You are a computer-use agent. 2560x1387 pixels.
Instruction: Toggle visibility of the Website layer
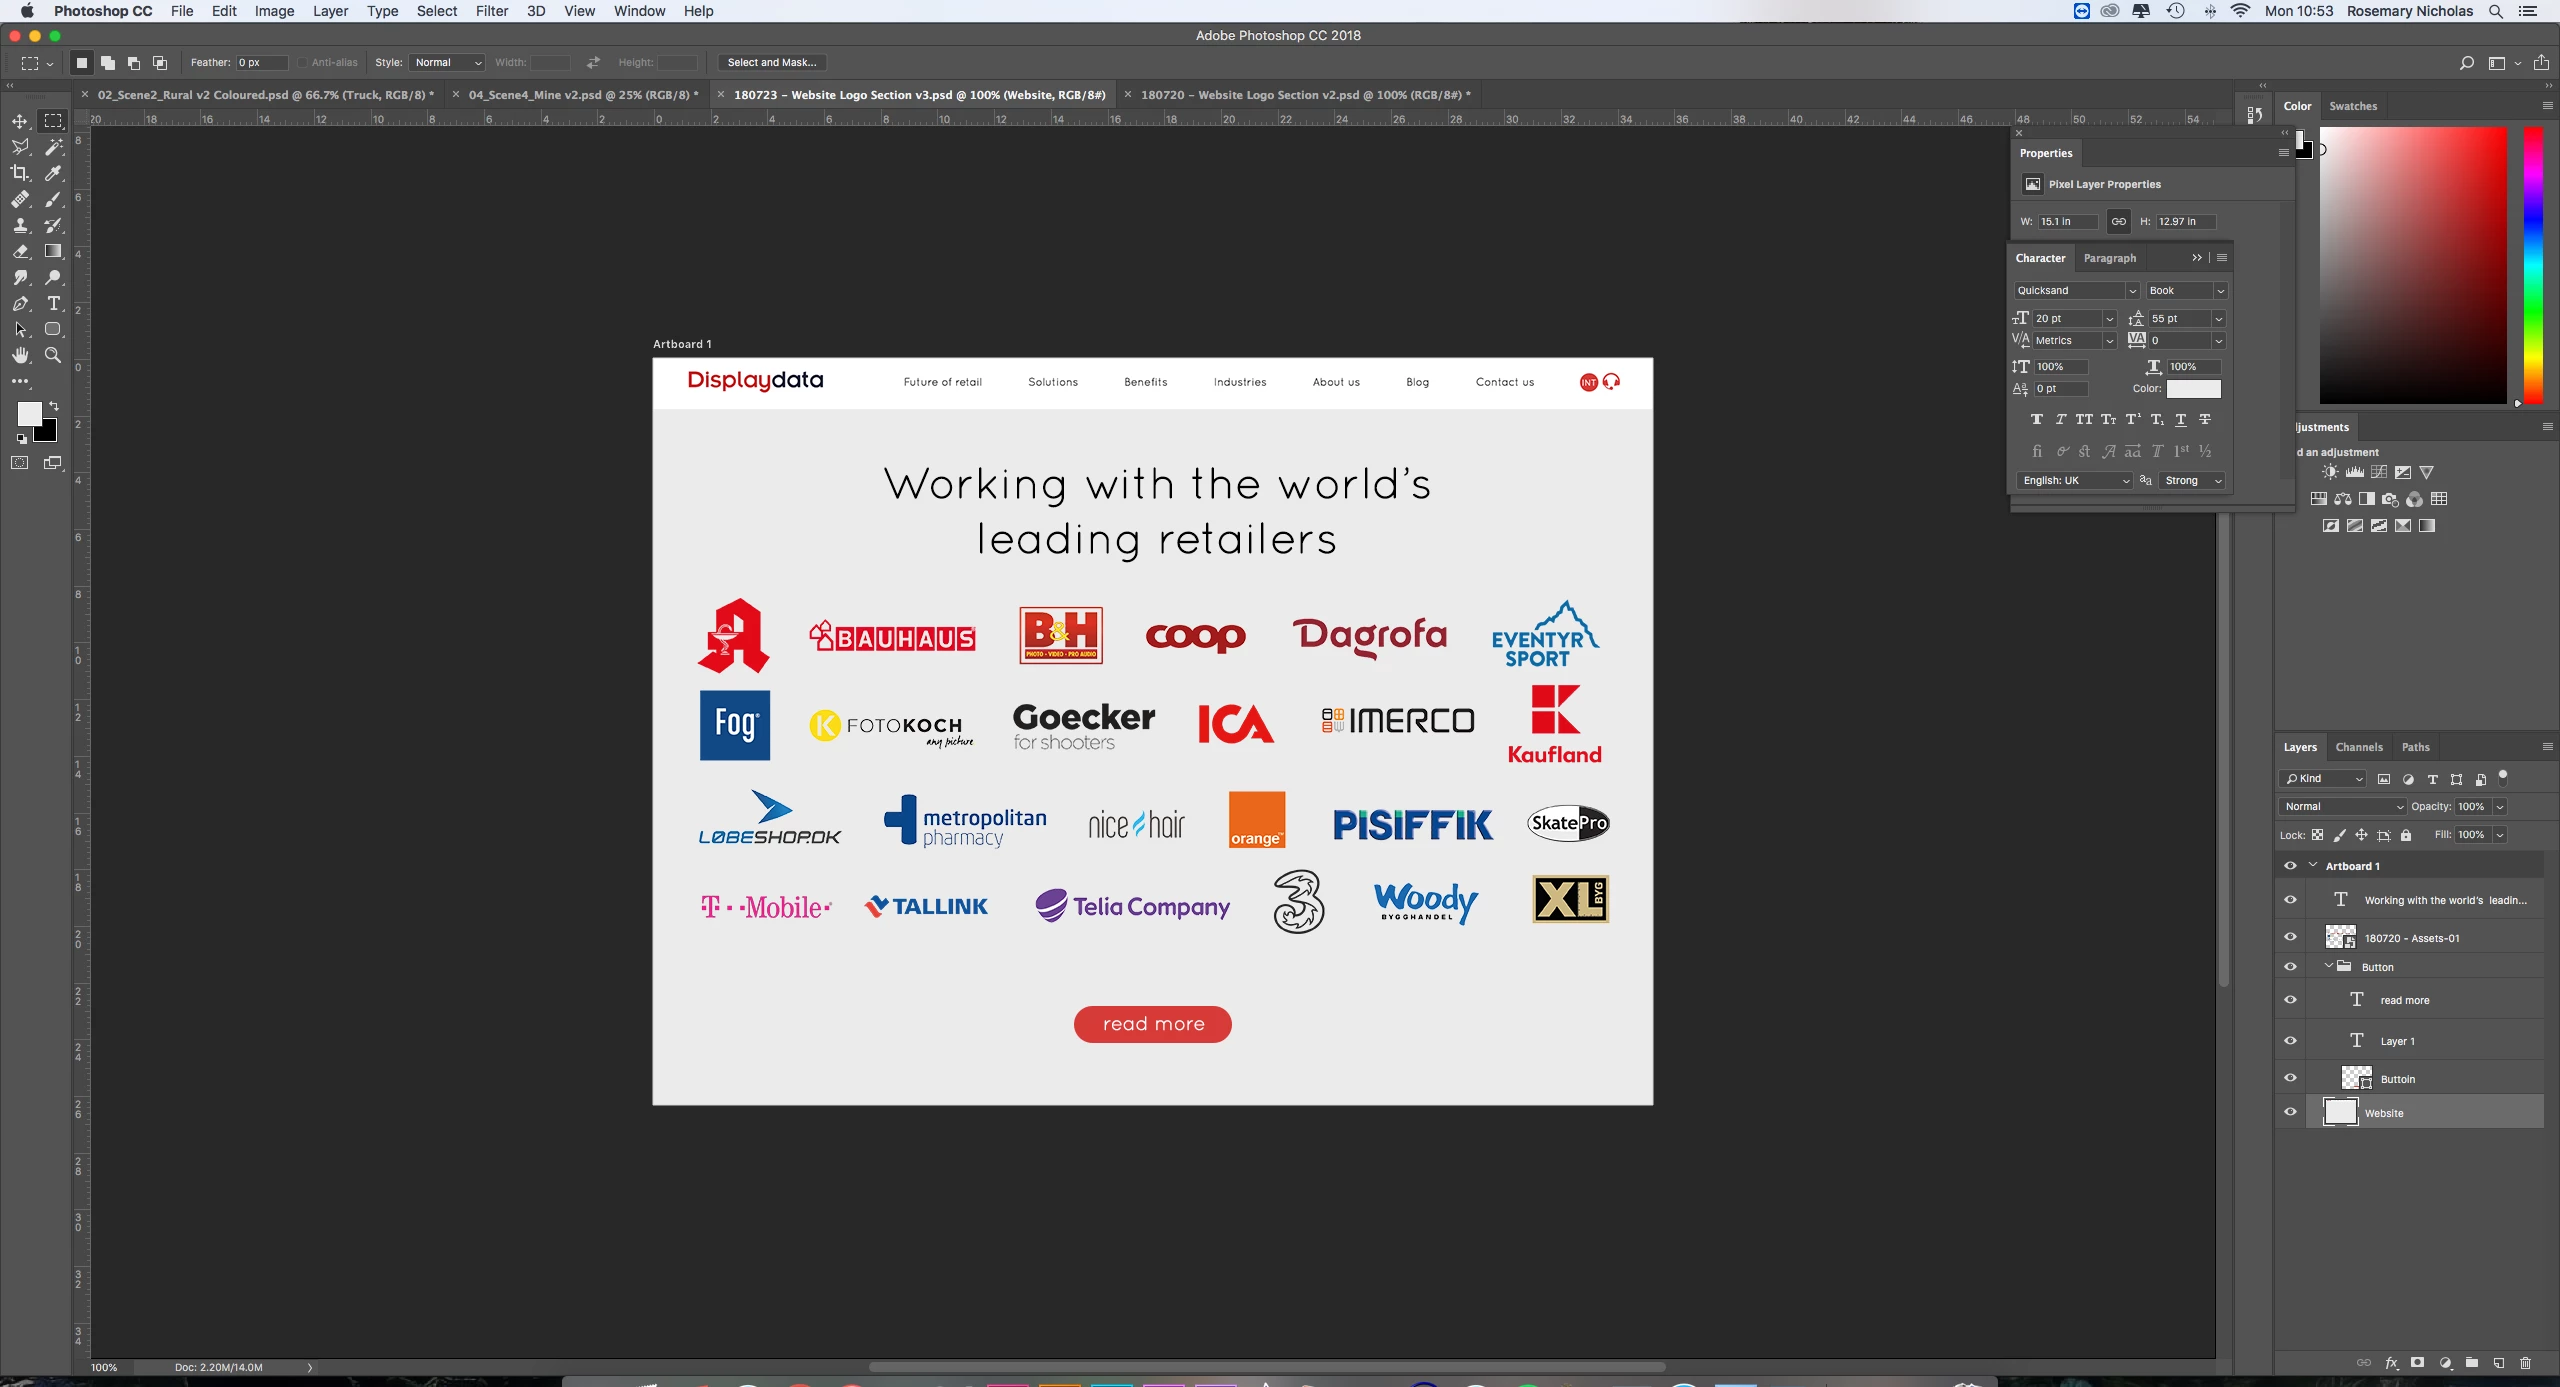coord(2290,1112)
